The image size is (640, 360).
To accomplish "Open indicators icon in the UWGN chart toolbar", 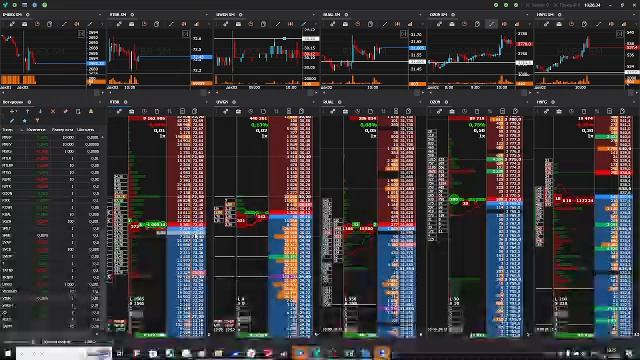I will [303, 24].
